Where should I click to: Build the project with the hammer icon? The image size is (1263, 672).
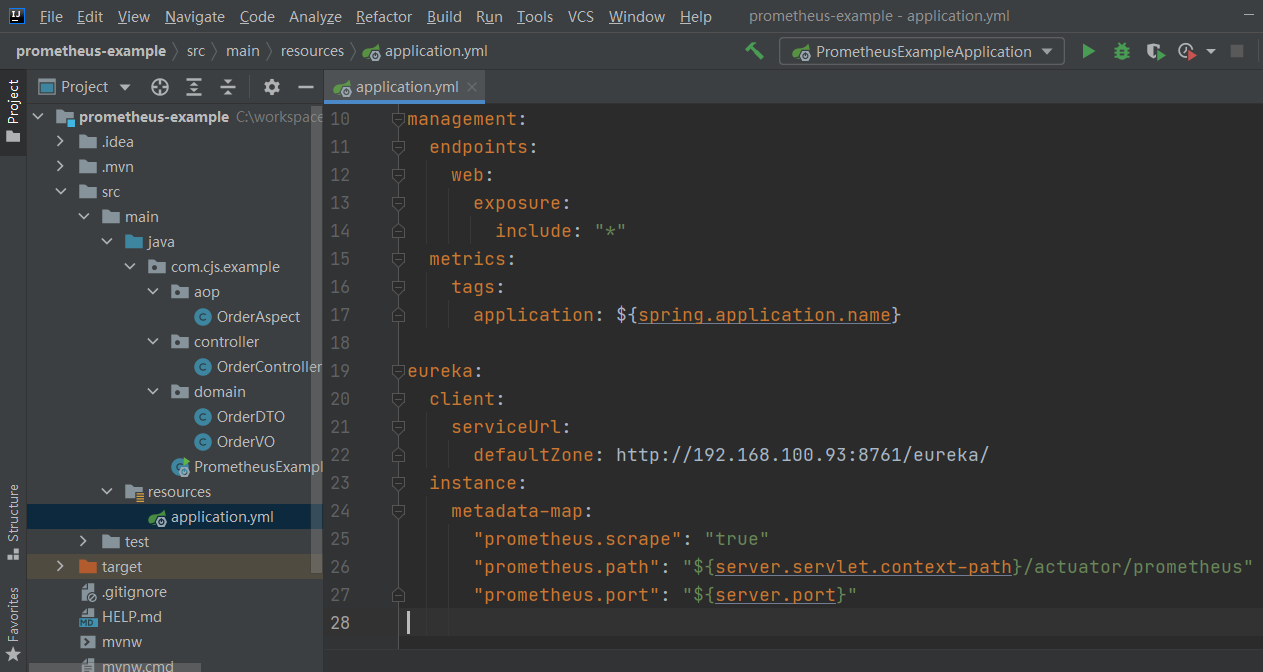(x=755, y=51)
